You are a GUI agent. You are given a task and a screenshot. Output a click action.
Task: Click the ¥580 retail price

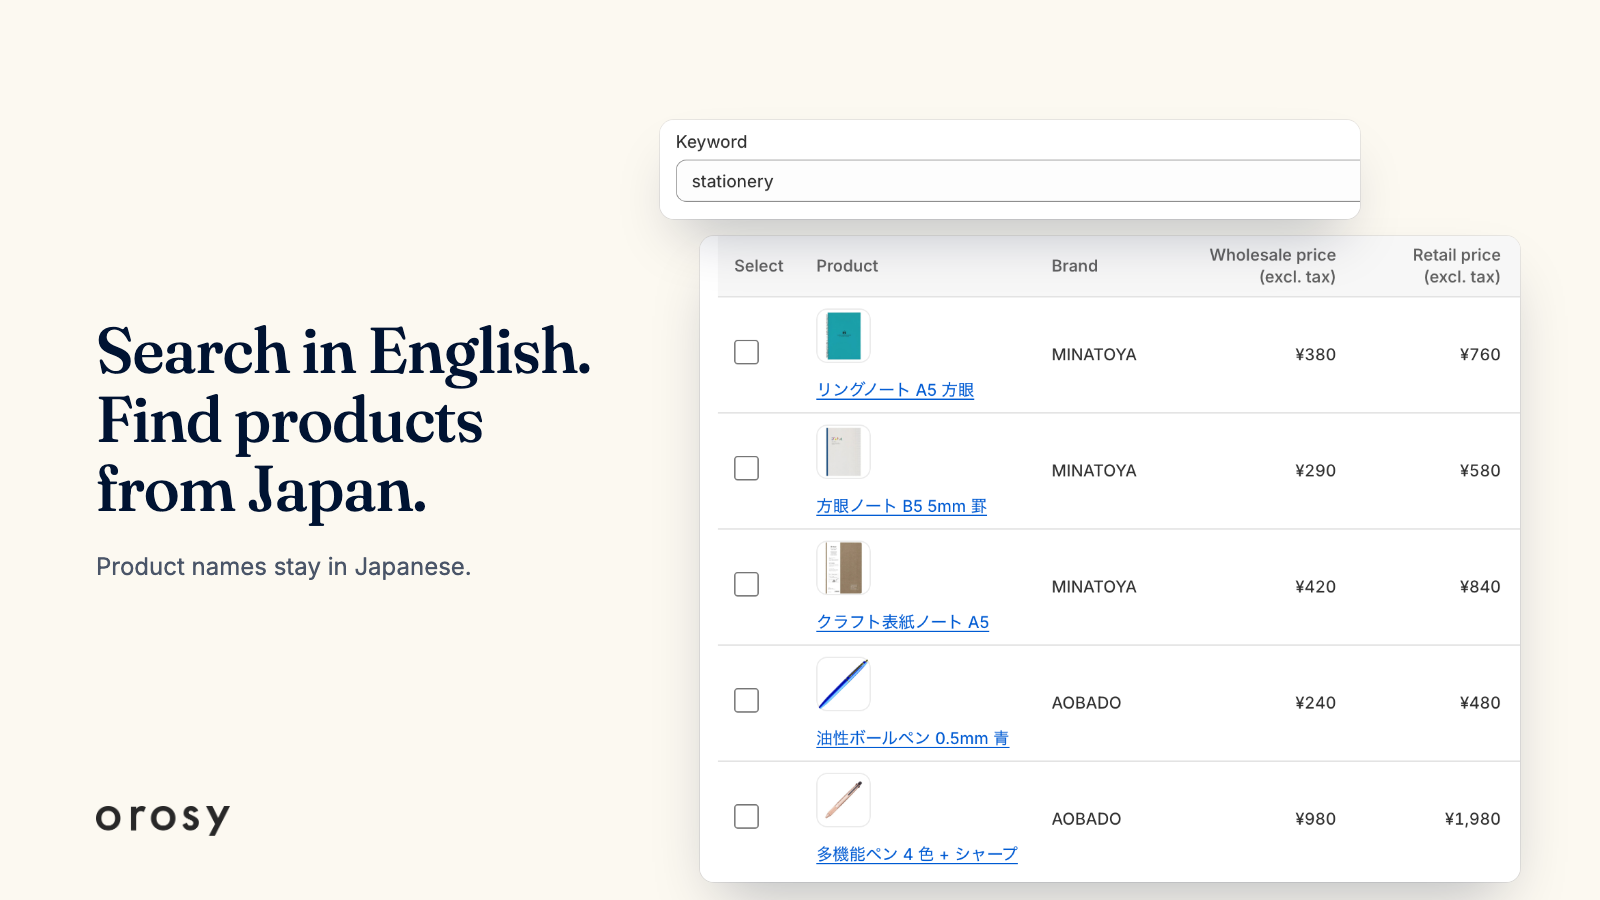click(1480, 470)
